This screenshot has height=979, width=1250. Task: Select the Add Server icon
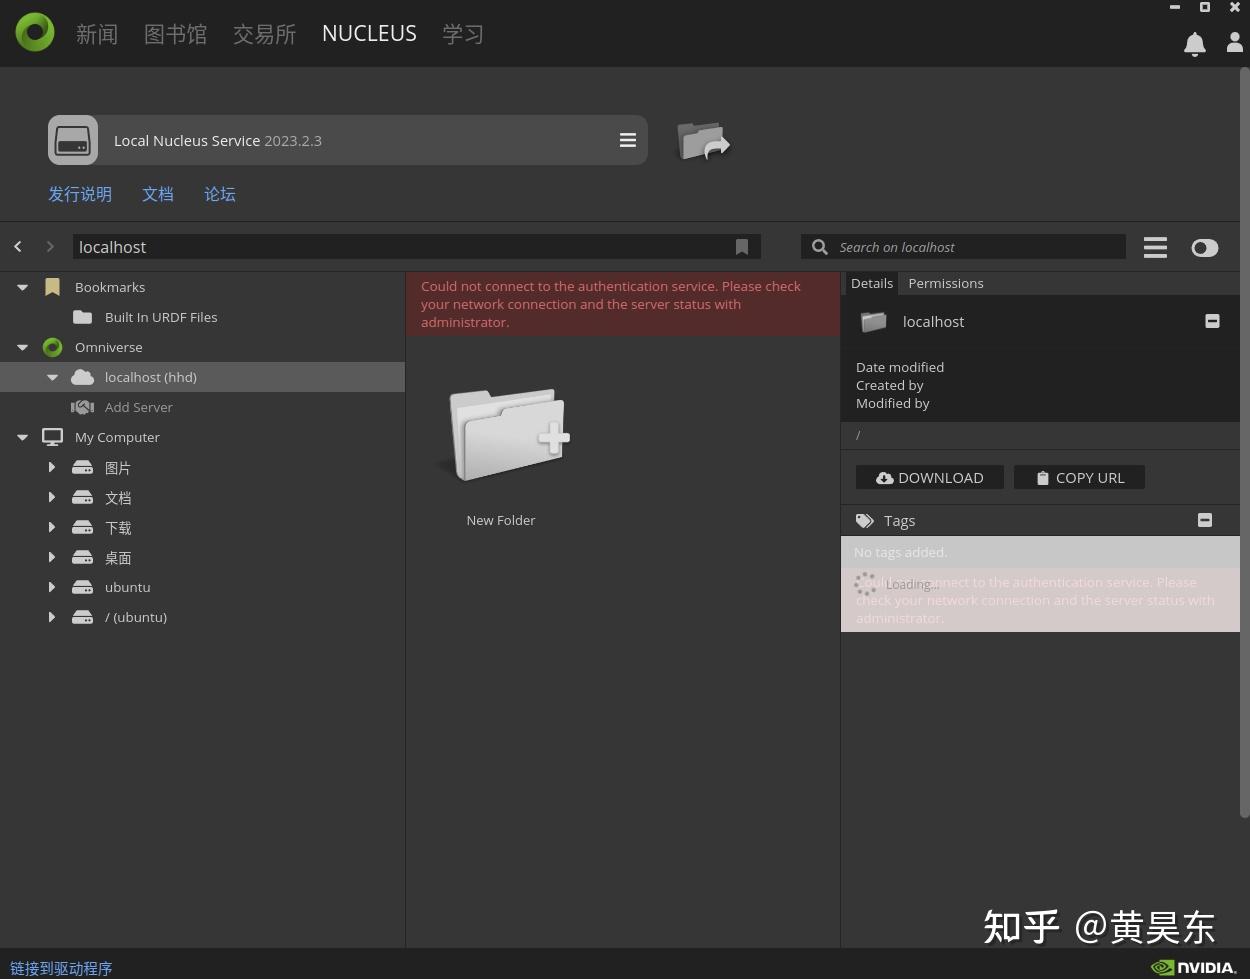(x=82, y=407)
